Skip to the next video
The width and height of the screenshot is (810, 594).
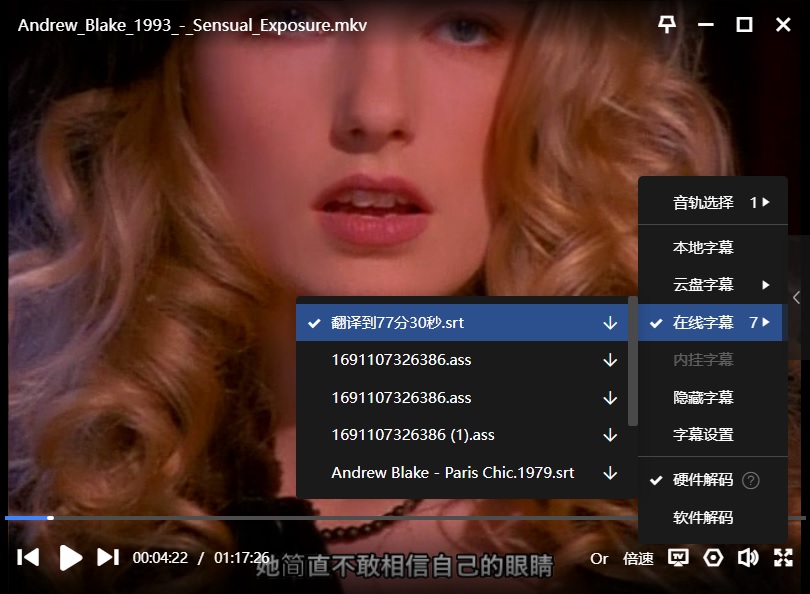tap(108, 558)
